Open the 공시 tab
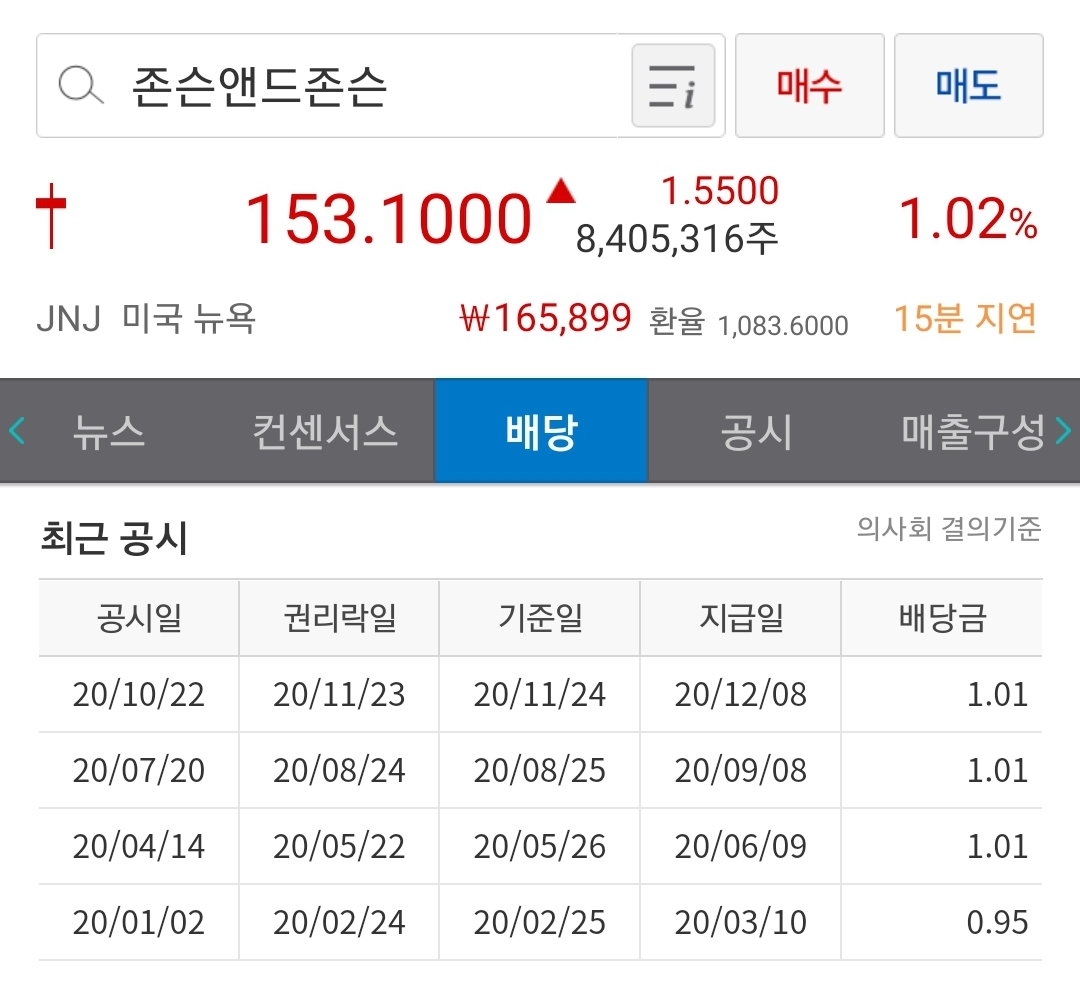Image resolution: width=1080 pixels, height=996 pixels. (756, 432)
